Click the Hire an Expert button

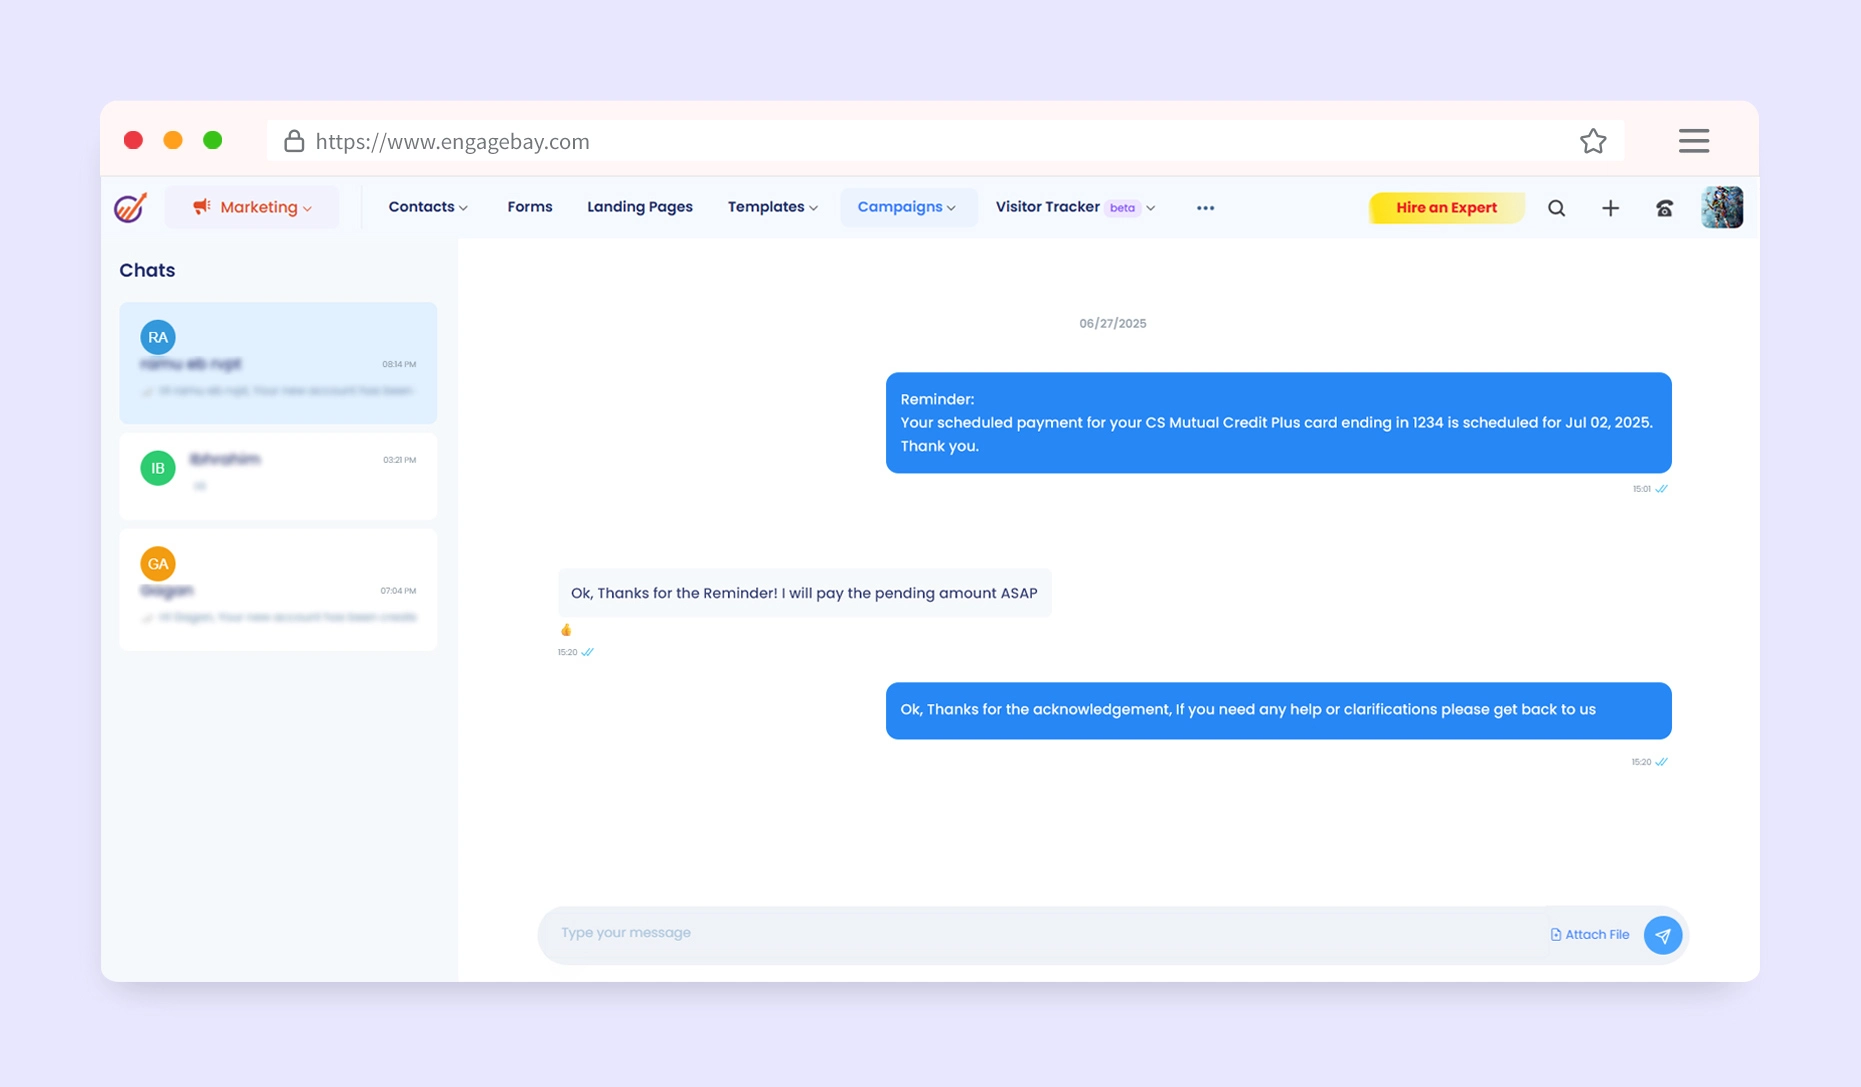coord(1445,208)
